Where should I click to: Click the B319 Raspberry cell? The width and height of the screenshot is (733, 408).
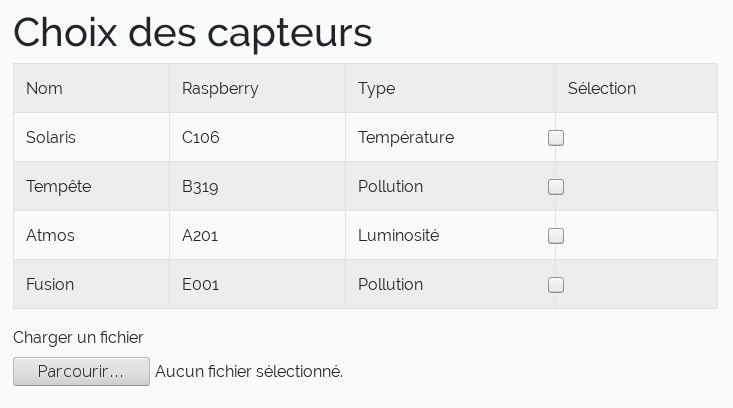click(200, 186)
